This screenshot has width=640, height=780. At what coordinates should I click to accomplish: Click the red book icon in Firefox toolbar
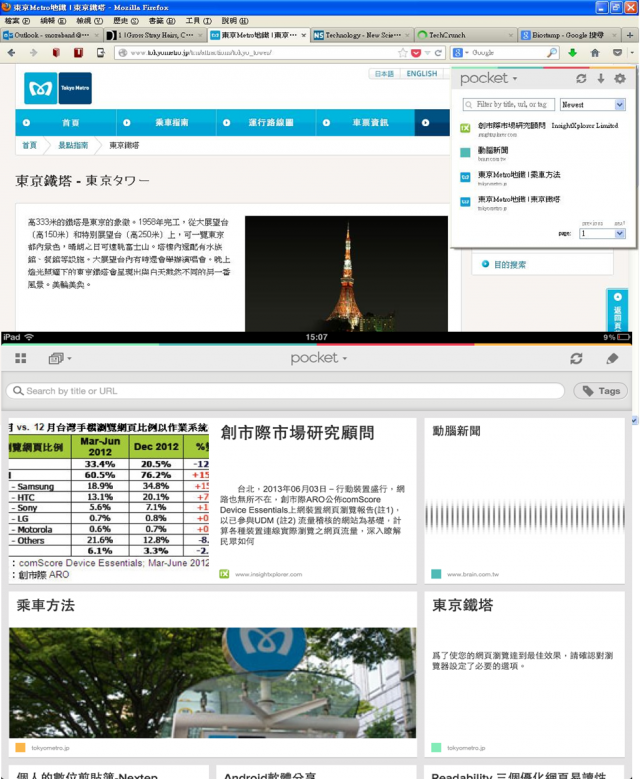(x=56, y=53)
